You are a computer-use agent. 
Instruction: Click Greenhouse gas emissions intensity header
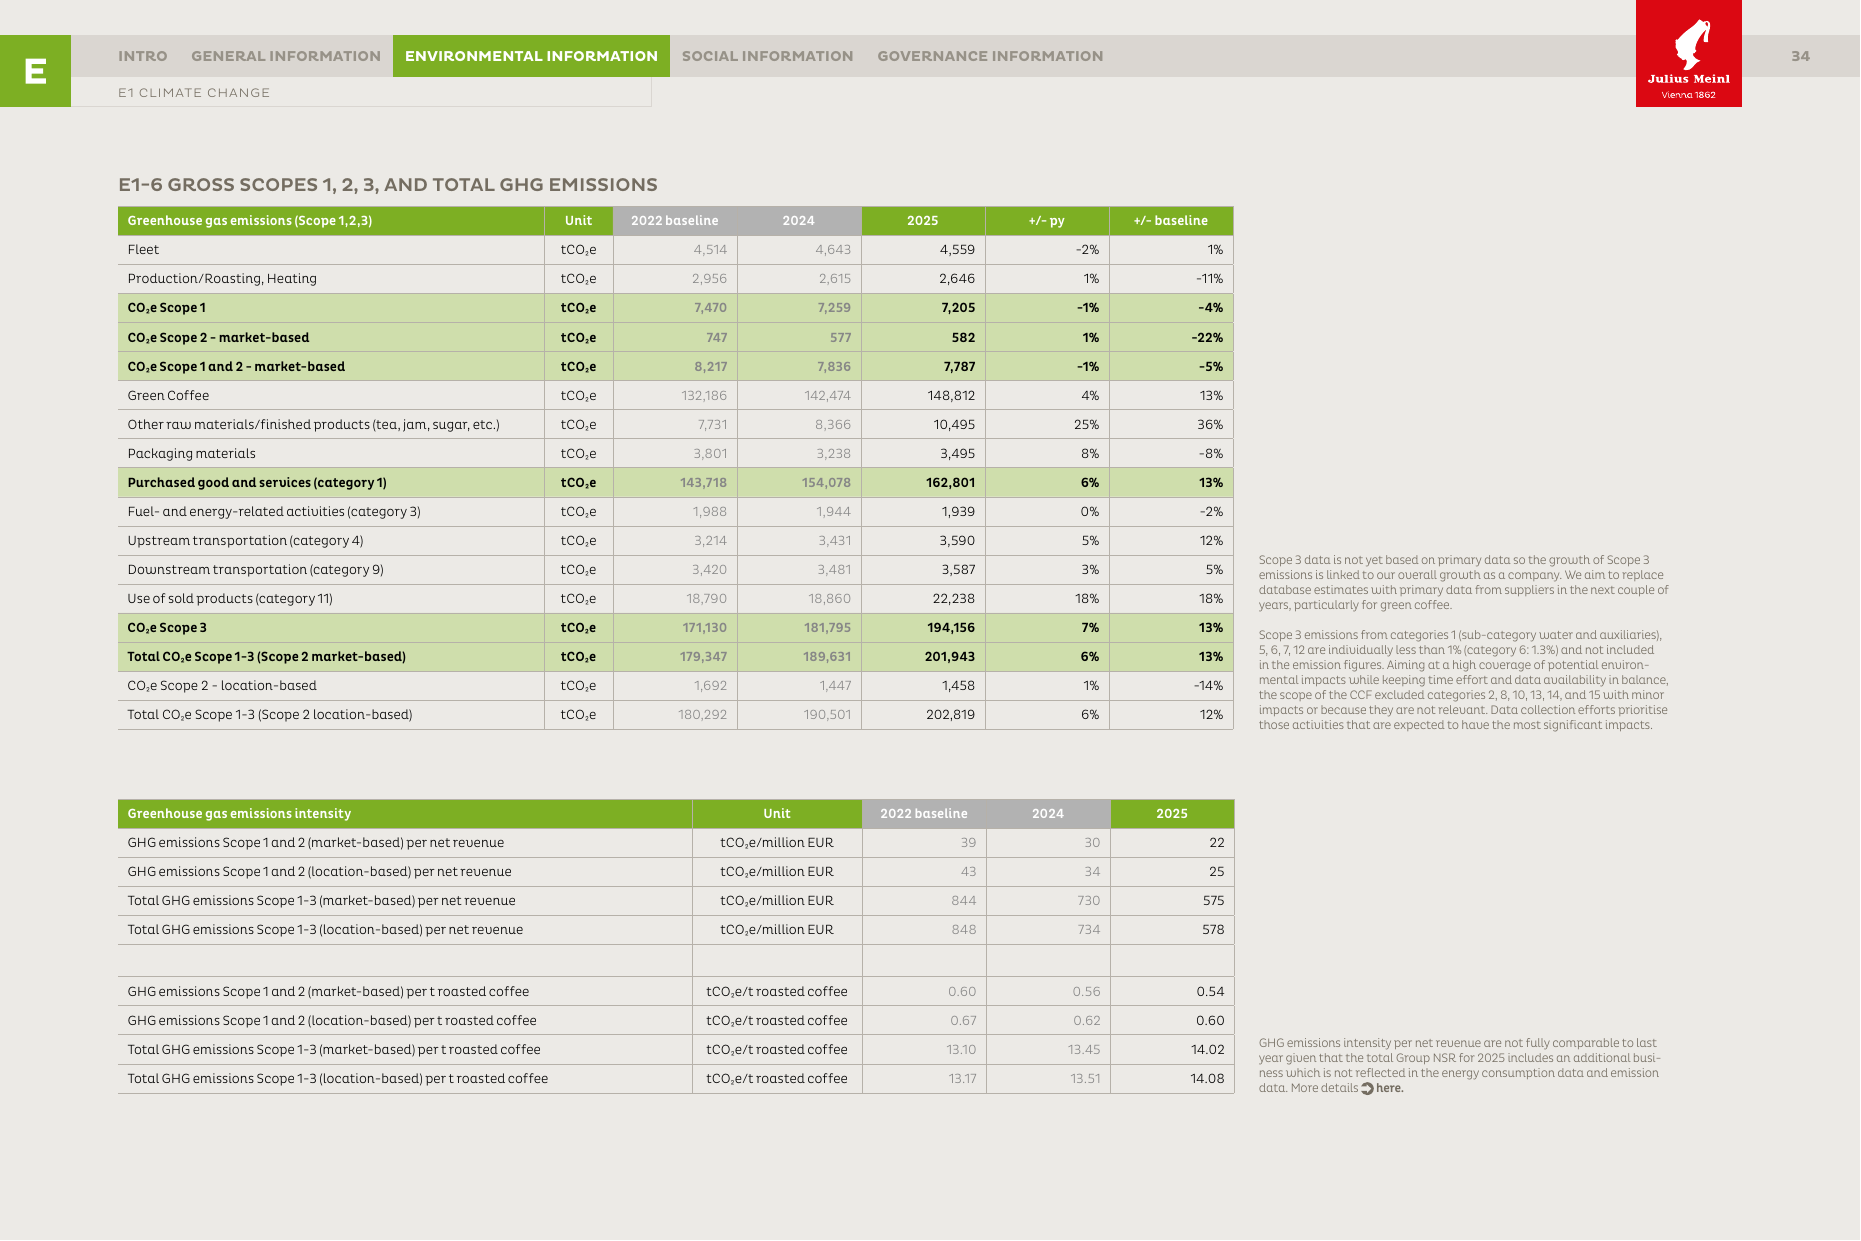tap(239, 814)
